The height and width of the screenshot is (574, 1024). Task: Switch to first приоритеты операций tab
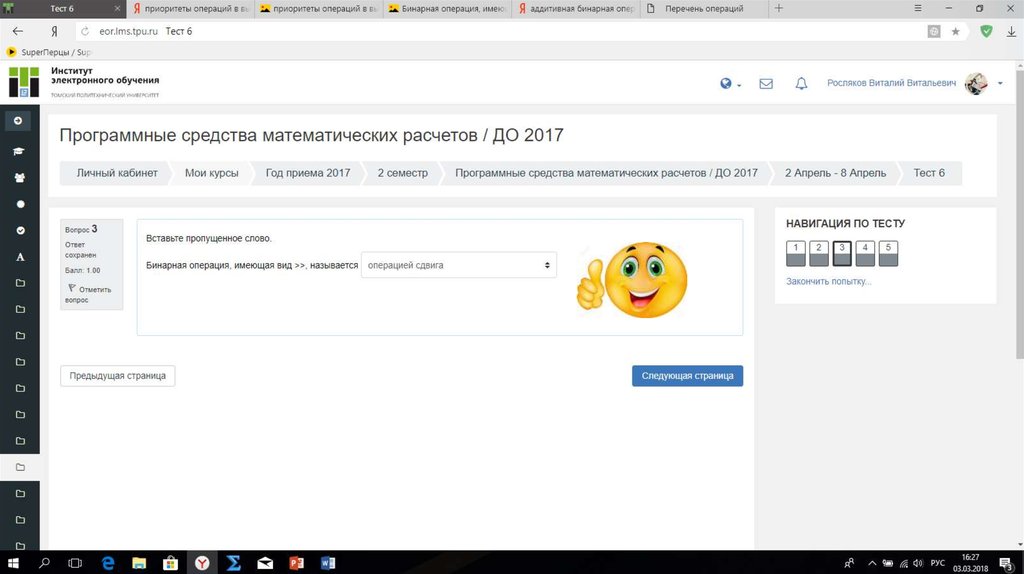[191, 8]
